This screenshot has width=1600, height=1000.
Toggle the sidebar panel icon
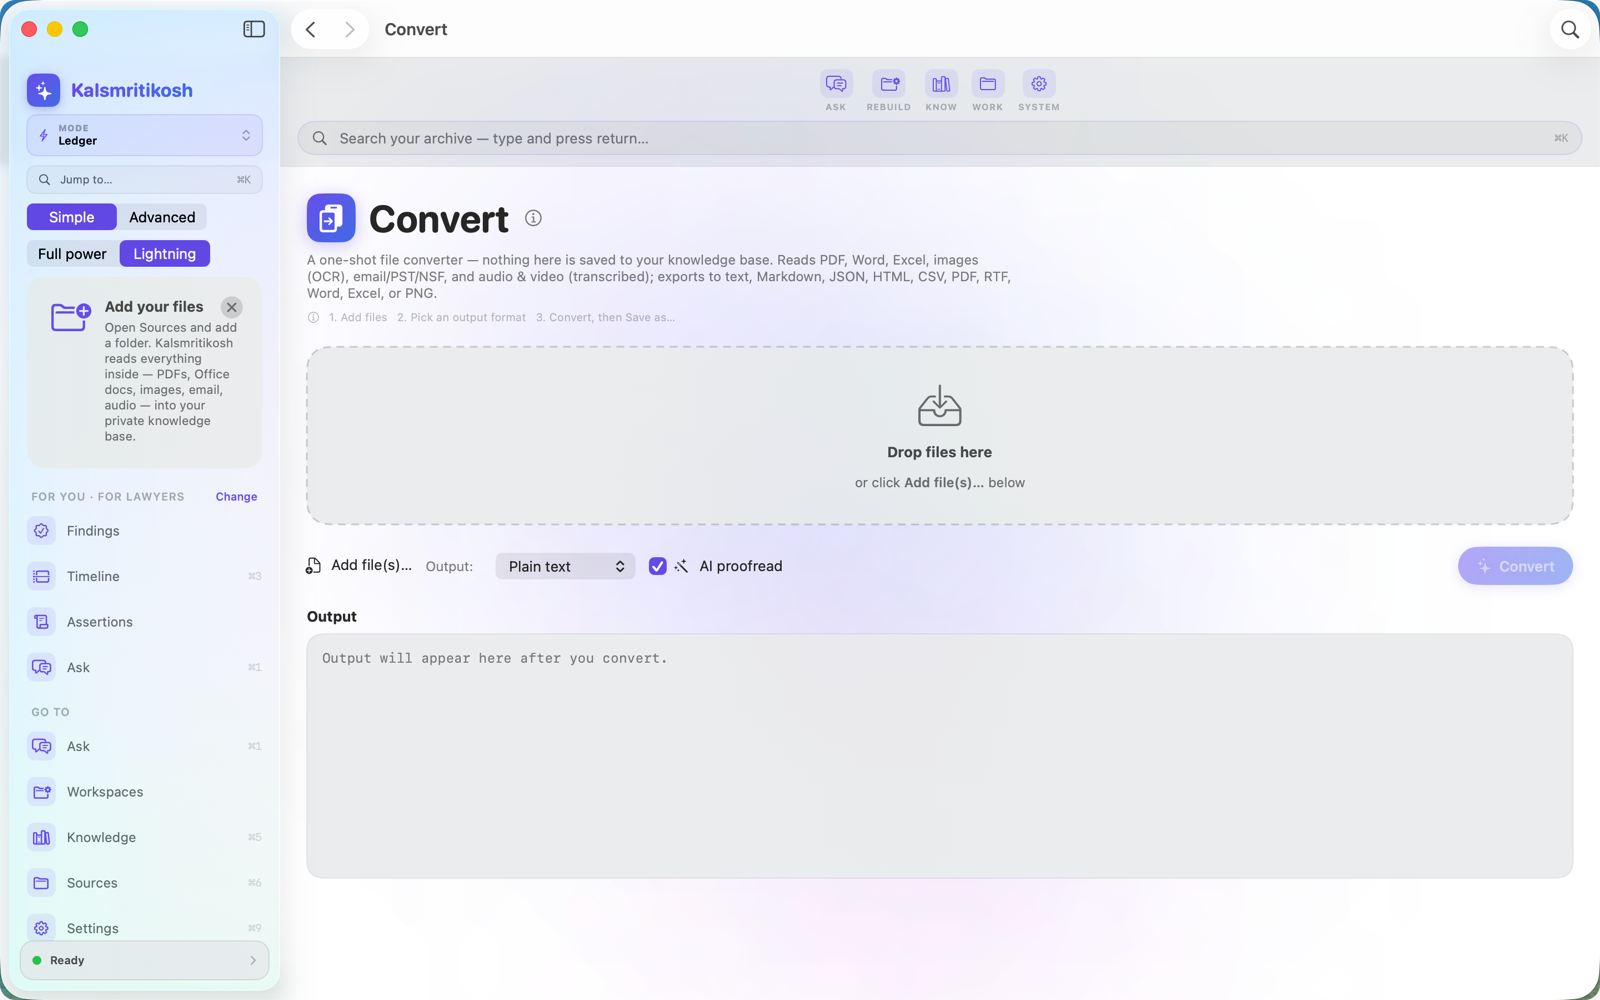click(x=254, y=29)
